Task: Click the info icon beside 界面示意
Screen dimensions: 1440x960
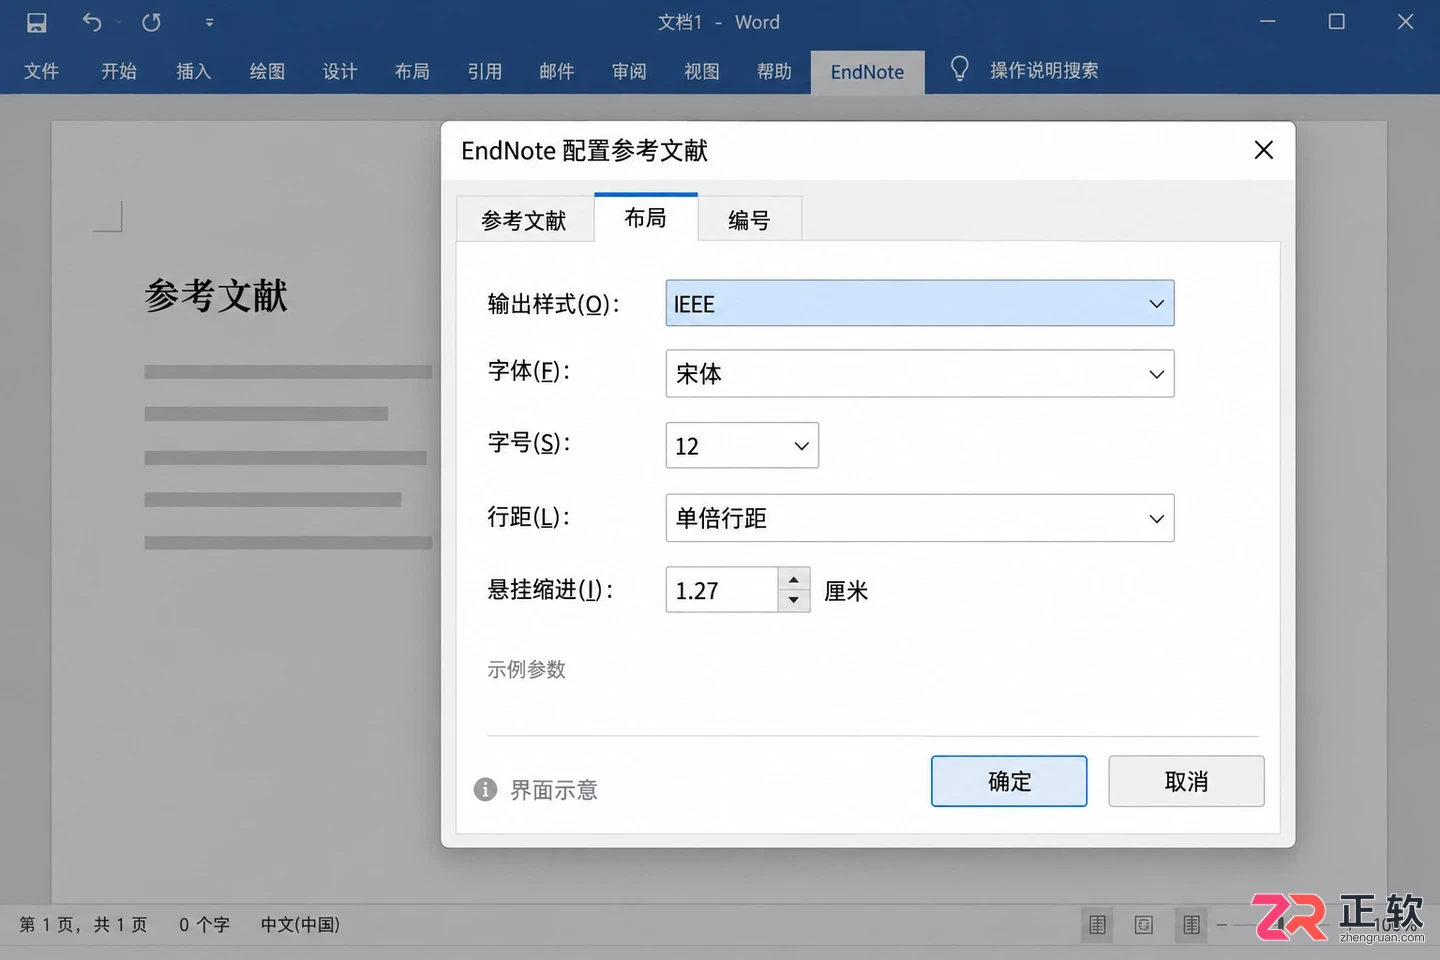Action: click(x=485, y=789)
